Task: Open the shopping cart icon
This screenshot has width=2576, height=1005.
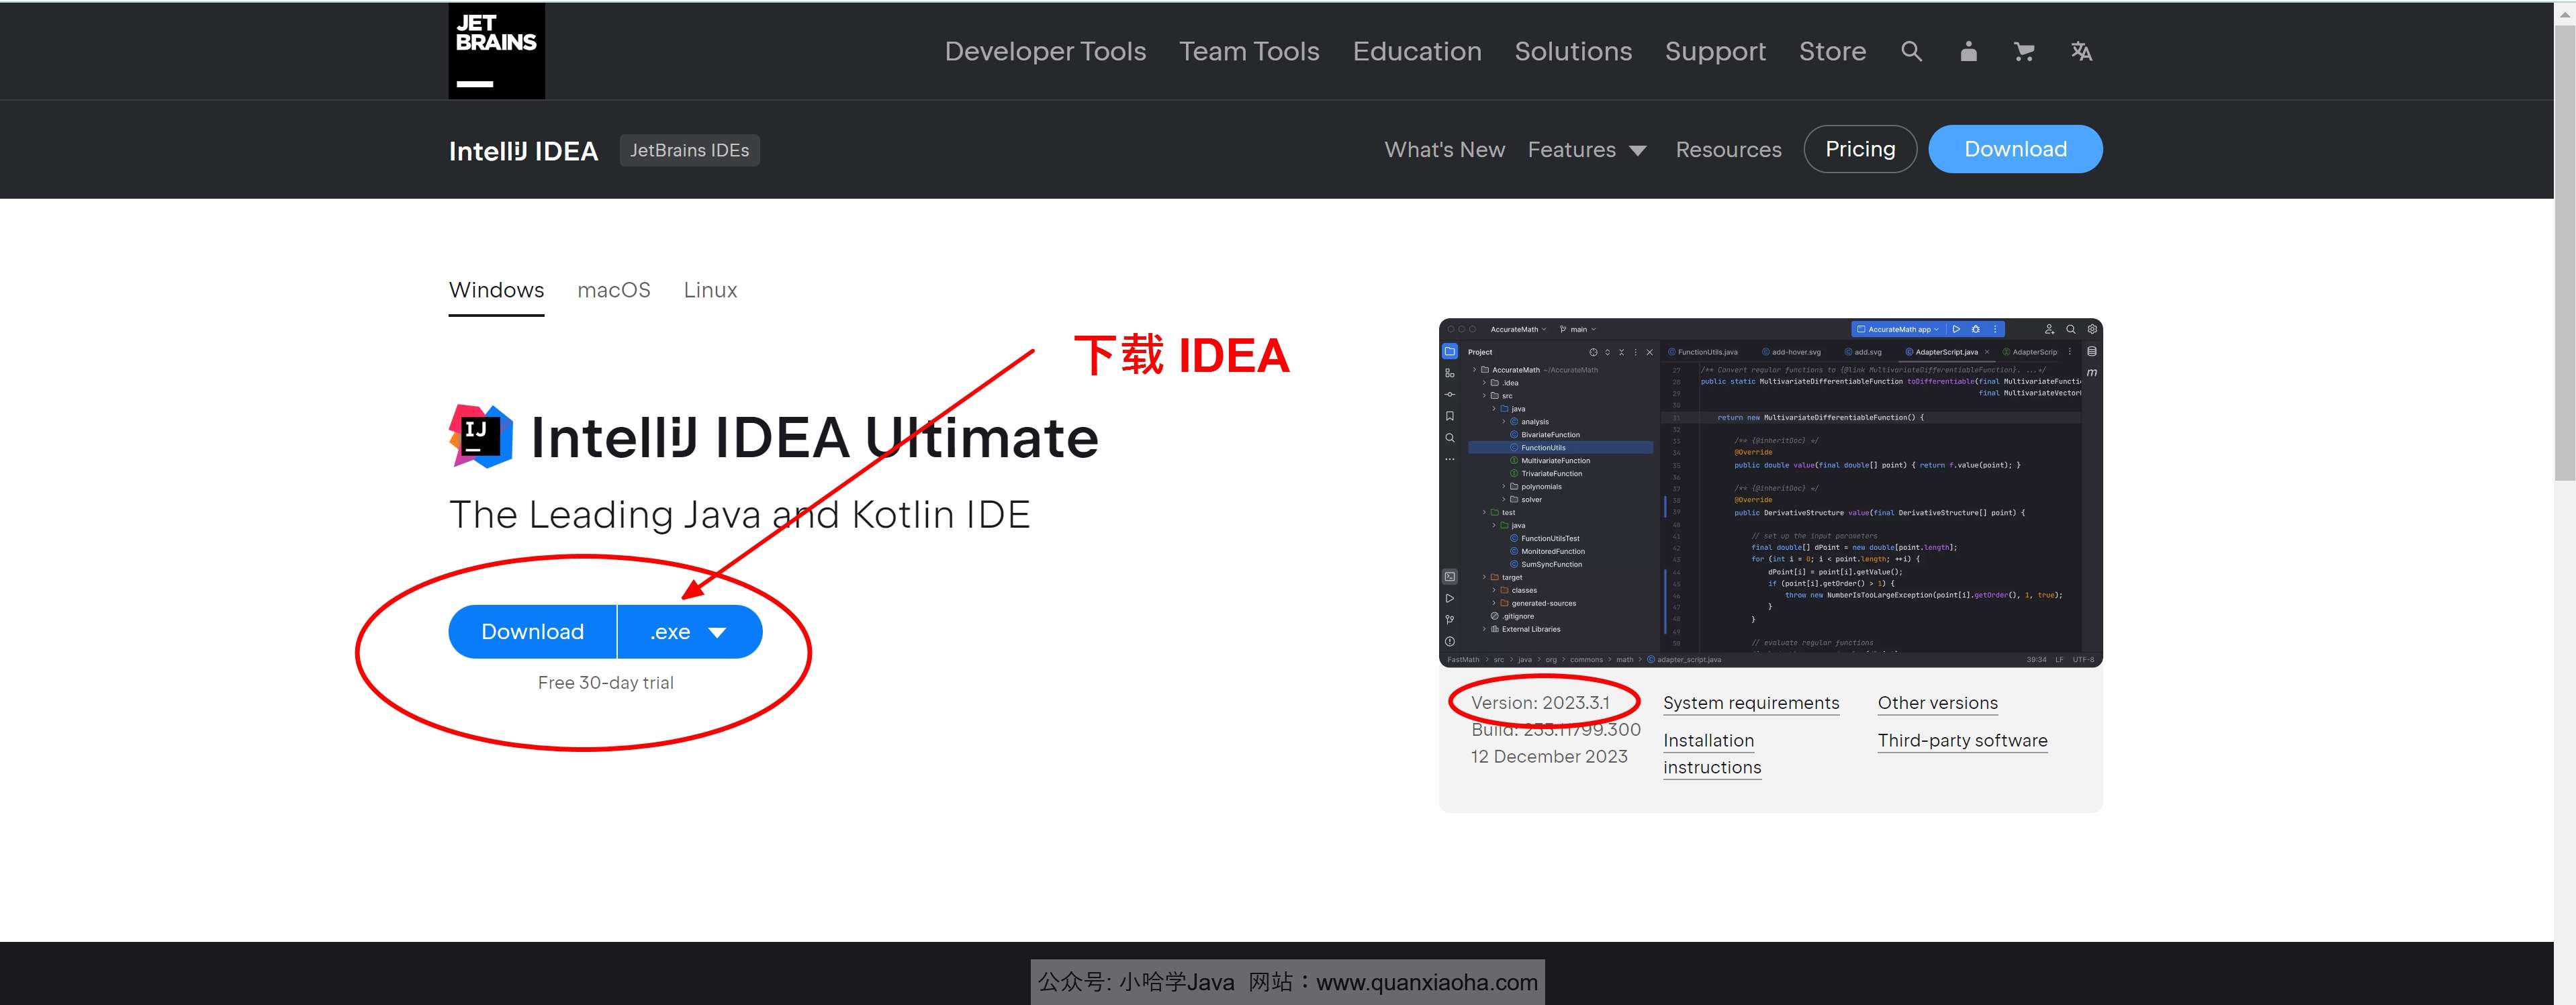Action: pyautogui.click(x=2024, y=51)
